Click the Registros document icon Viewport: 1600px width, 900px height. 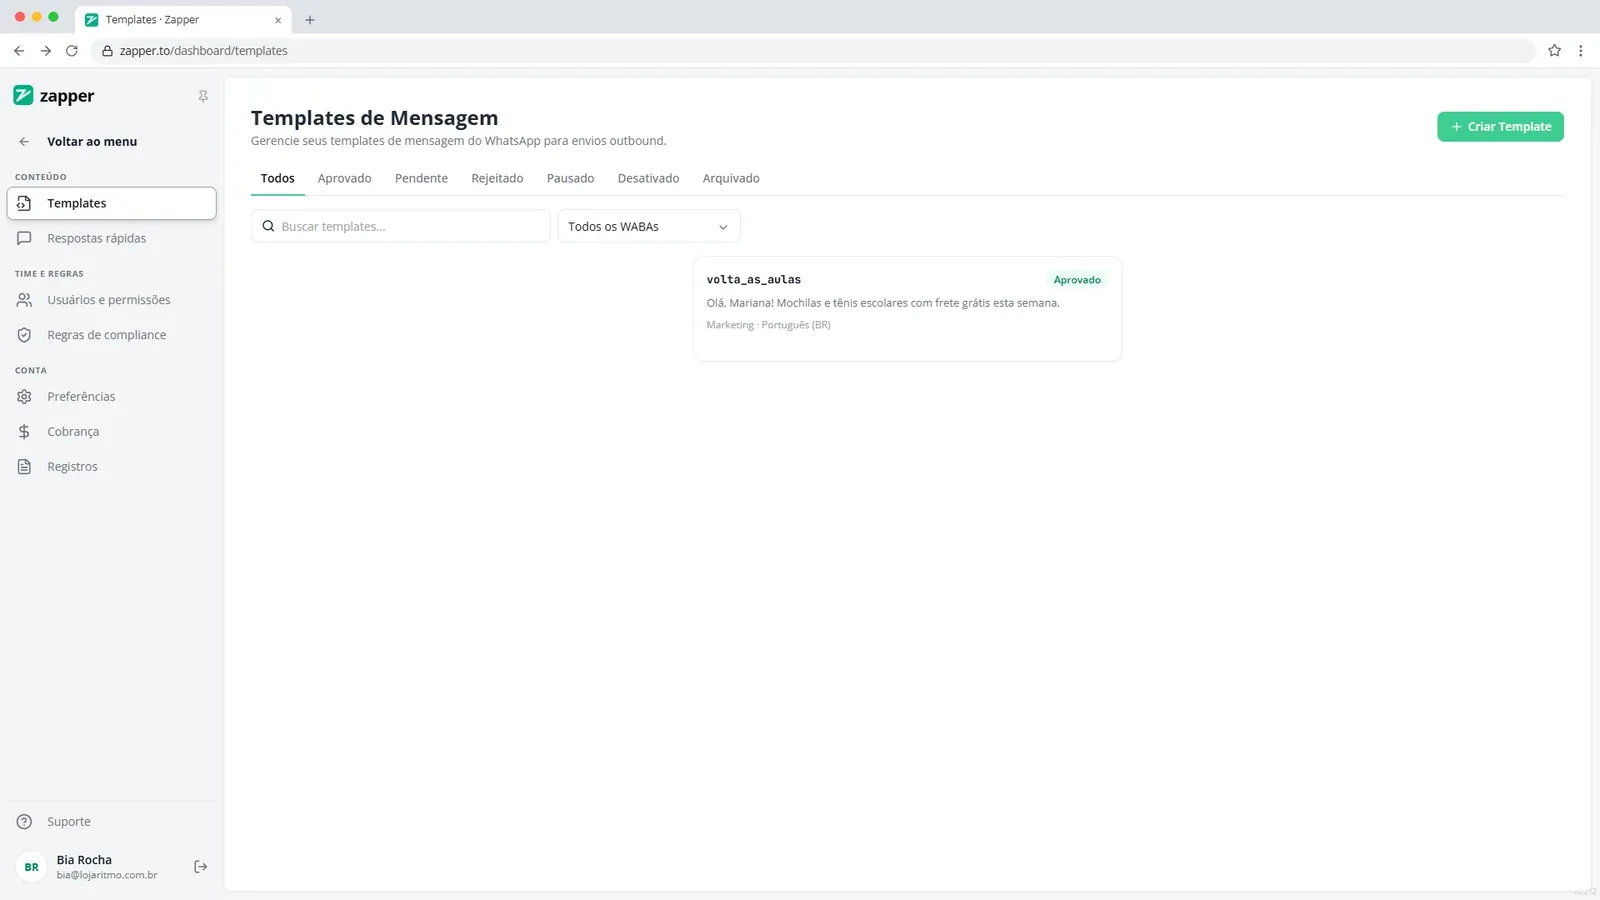pyautogui.click(x=24, y=467)
